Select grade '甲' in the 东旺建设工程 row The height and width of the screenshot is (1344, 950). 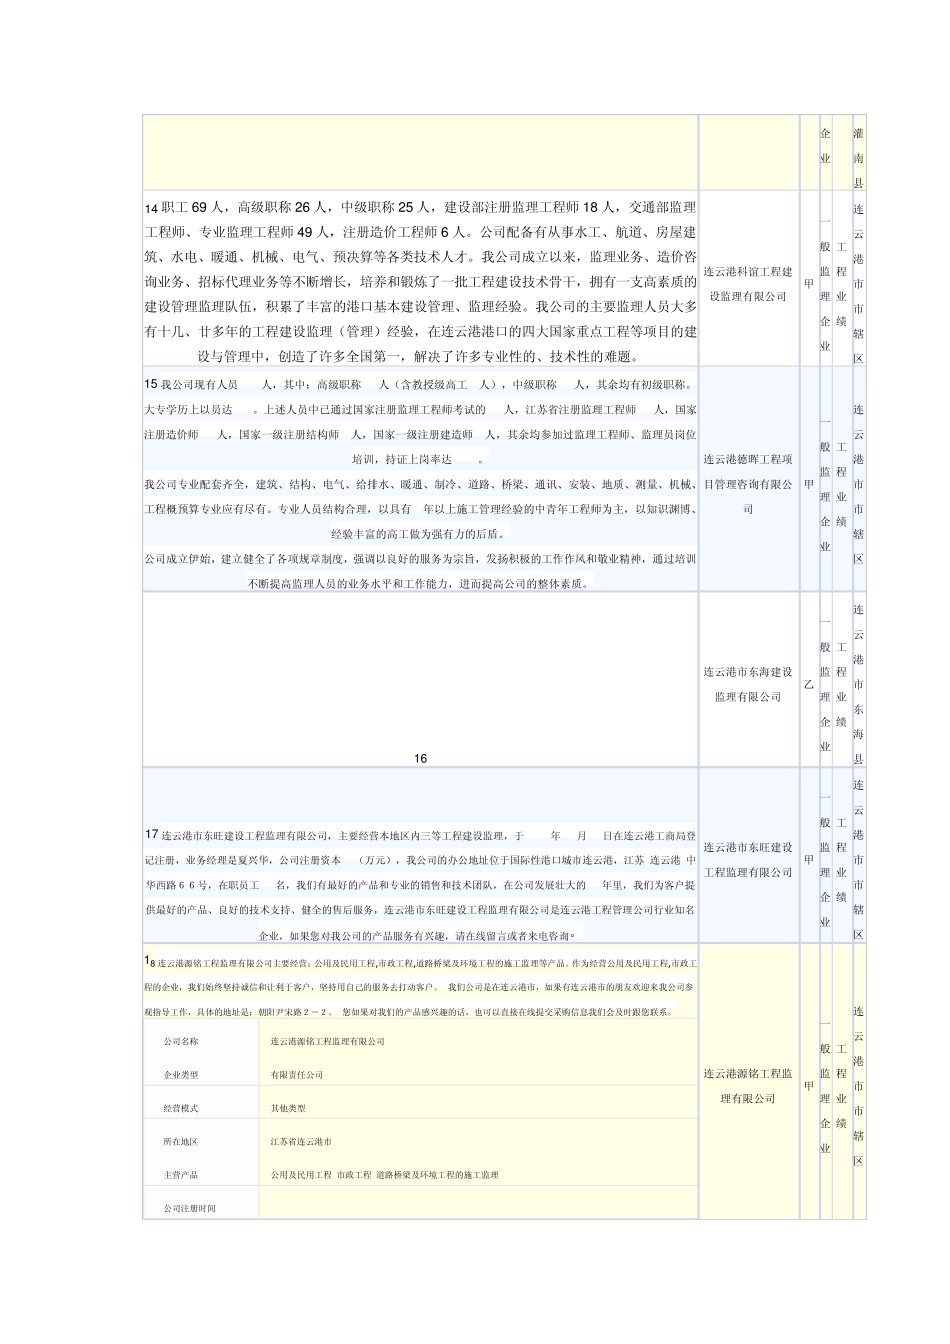808,860
